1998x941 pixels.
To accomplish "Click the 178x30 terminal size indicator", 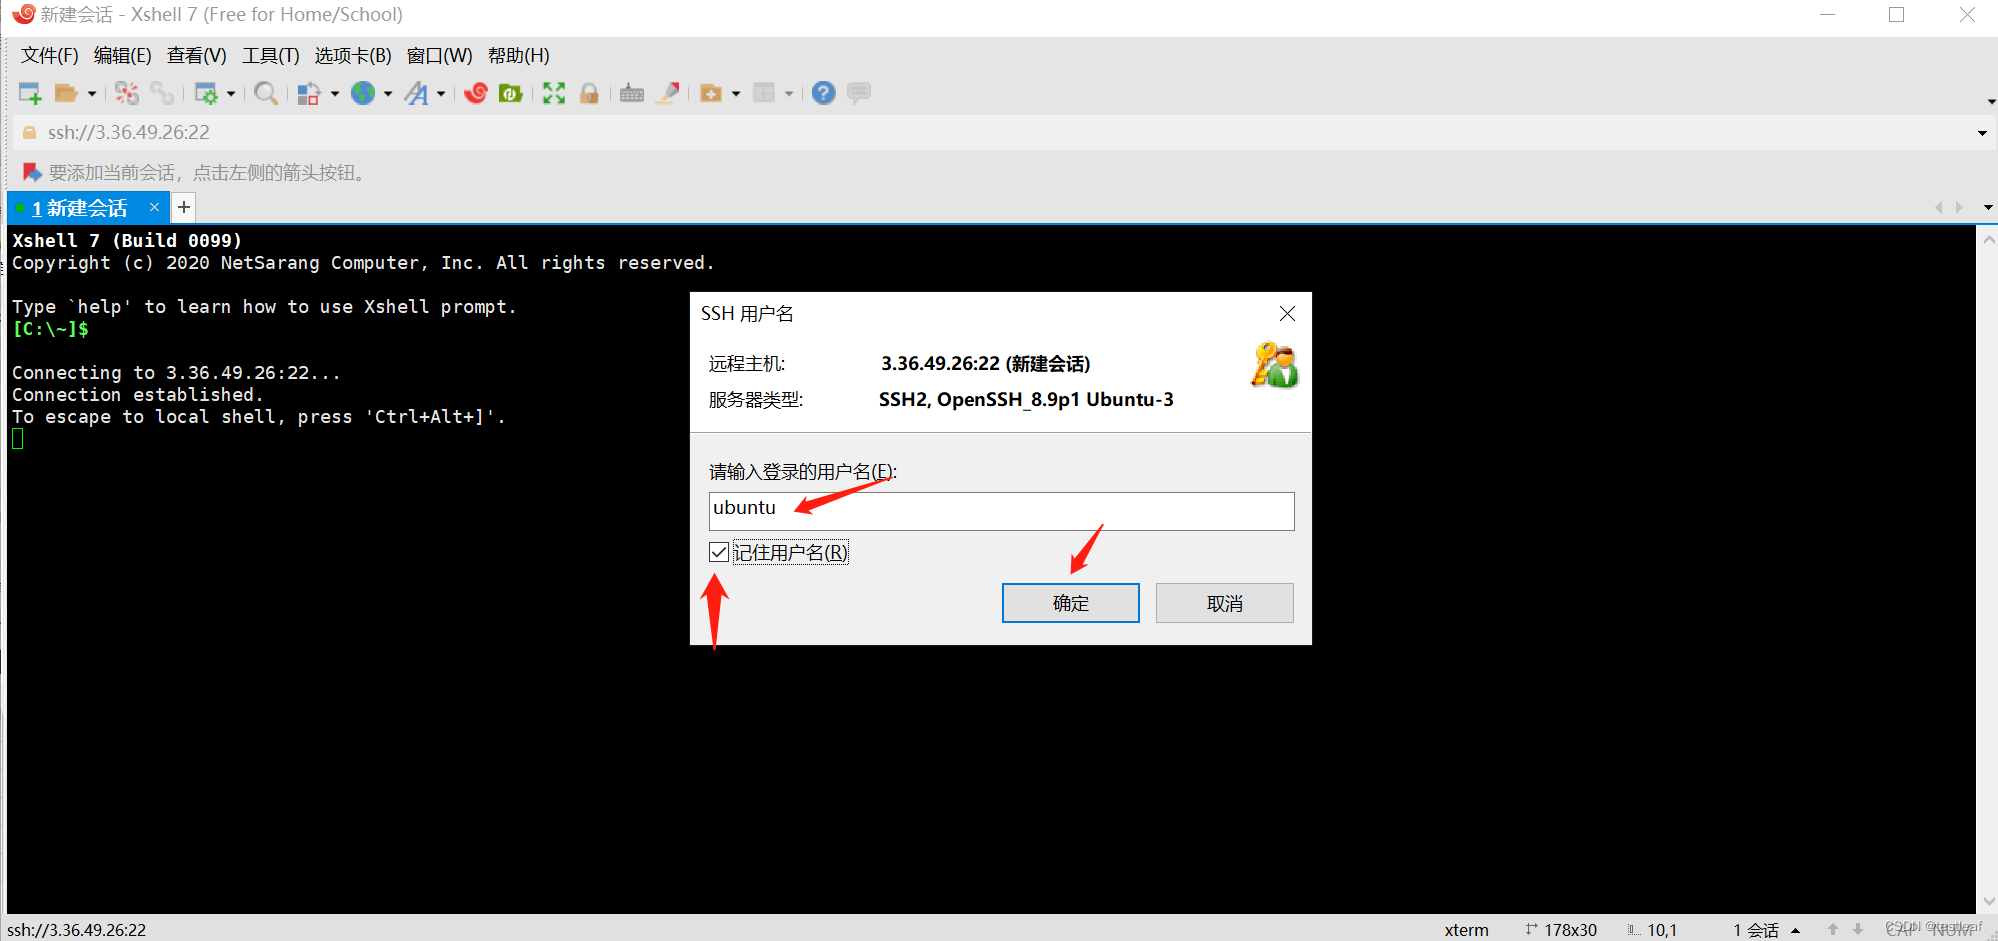I will pos(1561,930).
